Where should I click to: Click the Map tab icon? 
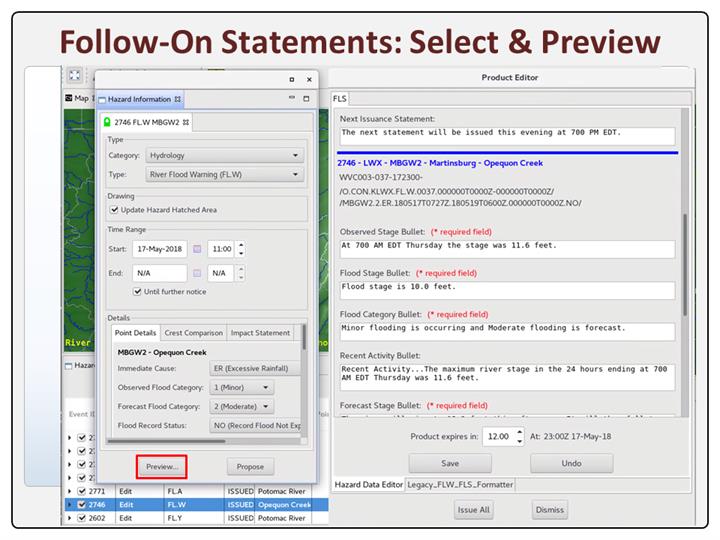69,98
